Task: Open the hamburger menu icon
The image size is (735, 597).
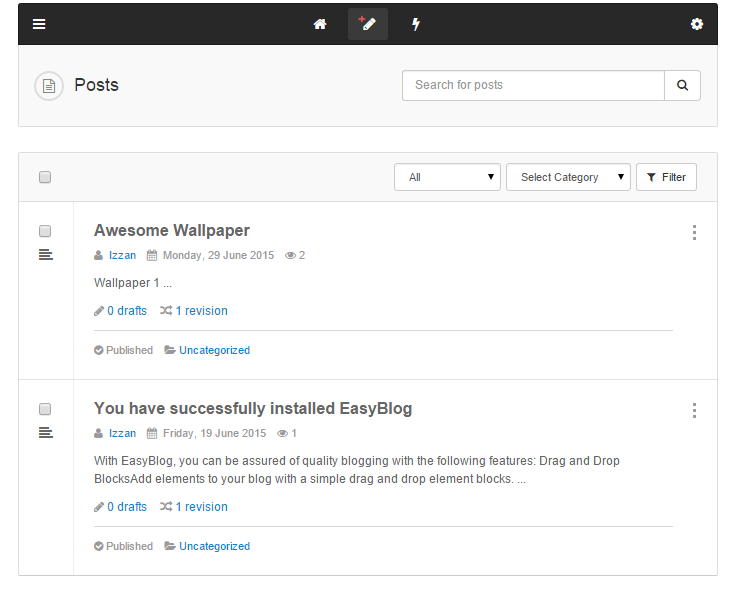Action: [x=39, y=24]
